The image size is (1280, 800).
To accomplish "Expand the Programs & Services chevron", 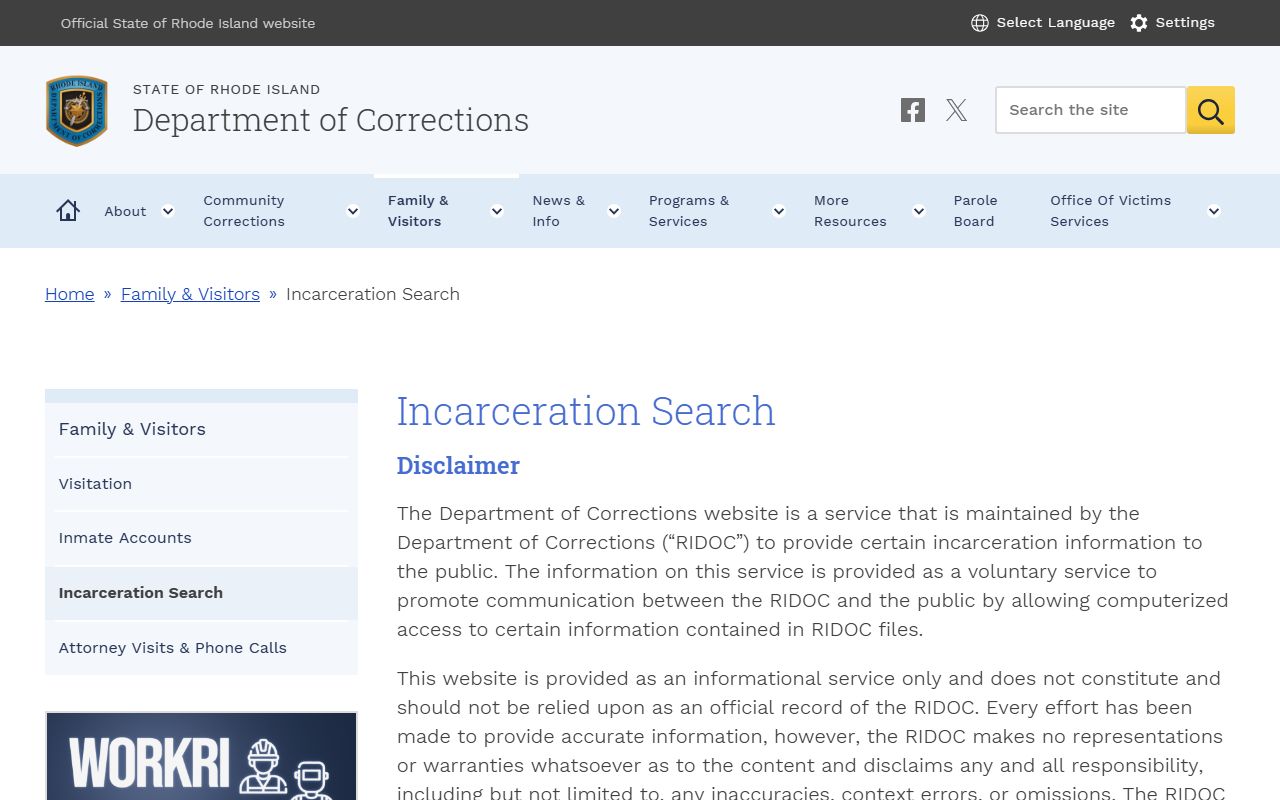I will point(779,211).
